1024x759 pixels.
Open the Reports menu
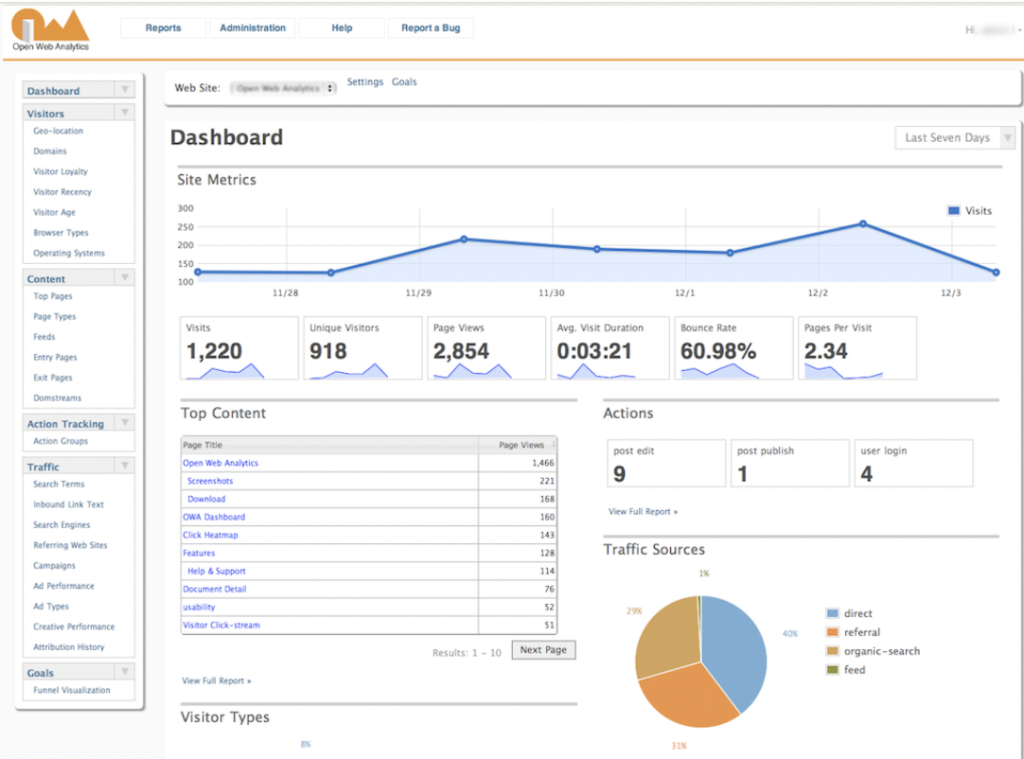tap(162, 27)
